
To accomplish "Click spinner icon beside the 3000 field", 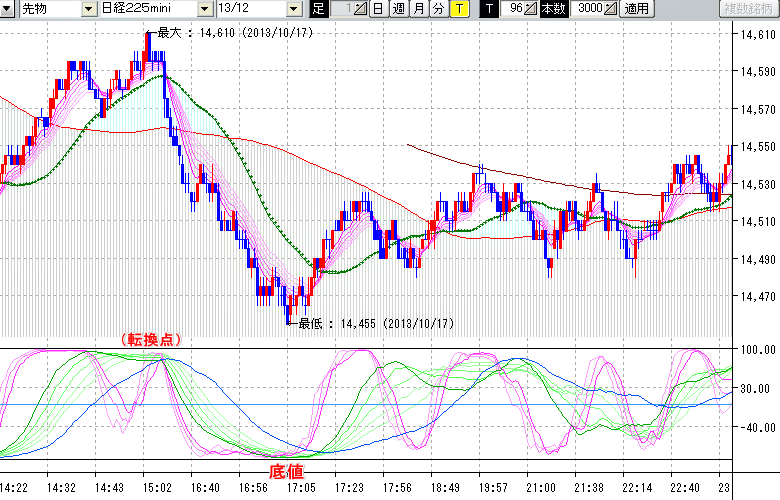I will pos(610,9).
